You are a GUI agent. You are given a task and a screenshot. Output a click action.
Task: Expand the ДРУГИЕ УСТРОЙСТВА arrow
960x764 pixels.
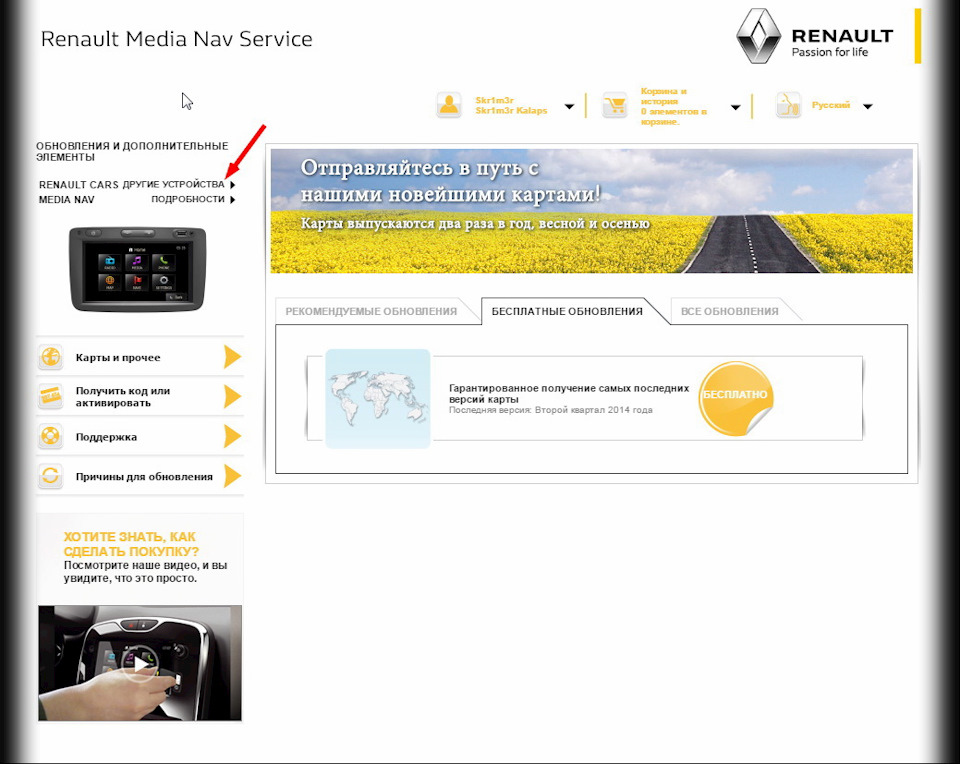(233, 184)
